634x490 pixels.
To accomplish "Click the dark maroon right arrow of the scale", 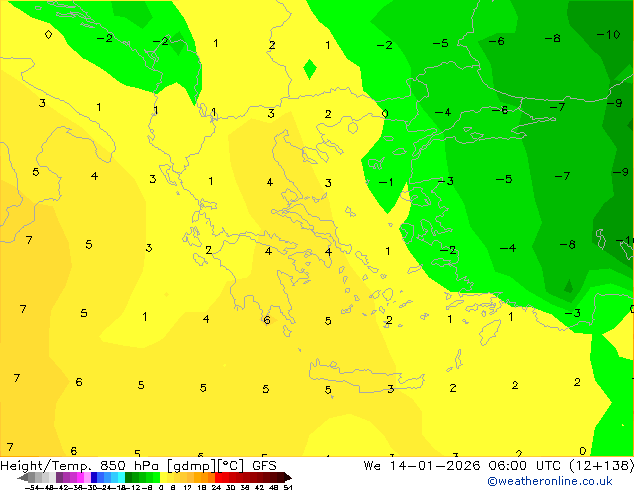I will pos(288,478).
